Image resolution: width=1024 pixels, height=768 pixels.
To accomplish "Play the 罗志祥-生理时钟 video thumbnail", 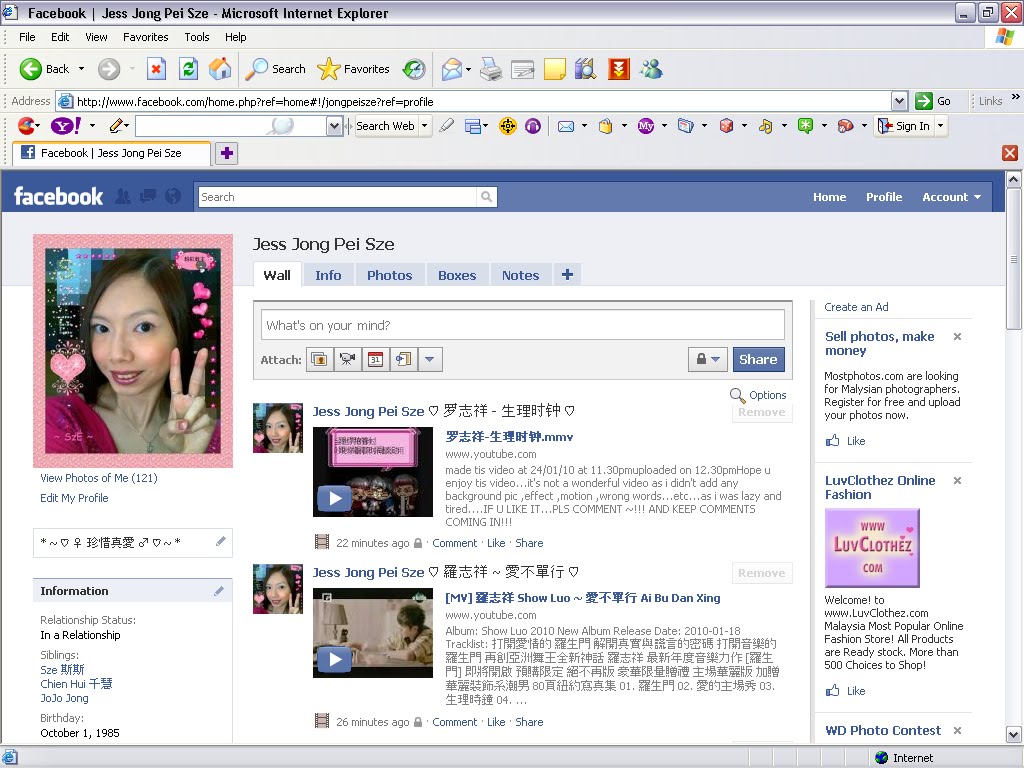I will (373, 472).
